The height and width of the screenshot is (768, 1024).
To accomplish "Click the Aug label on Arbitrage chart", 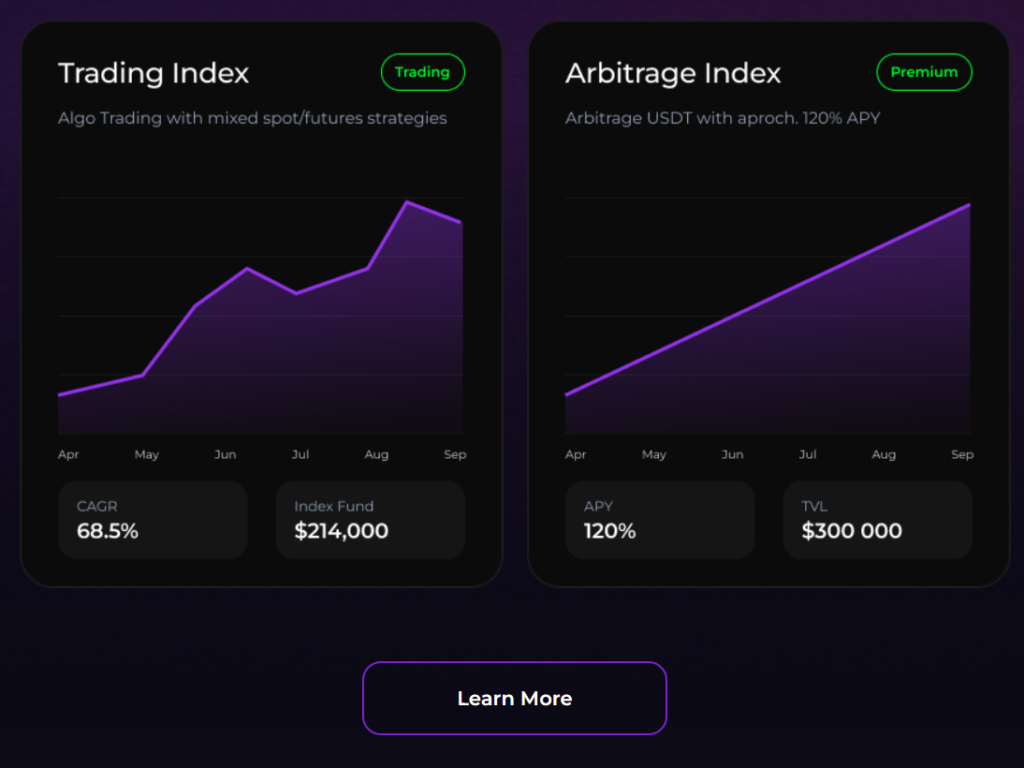I will pyautogui.click(x=884, y=455).
